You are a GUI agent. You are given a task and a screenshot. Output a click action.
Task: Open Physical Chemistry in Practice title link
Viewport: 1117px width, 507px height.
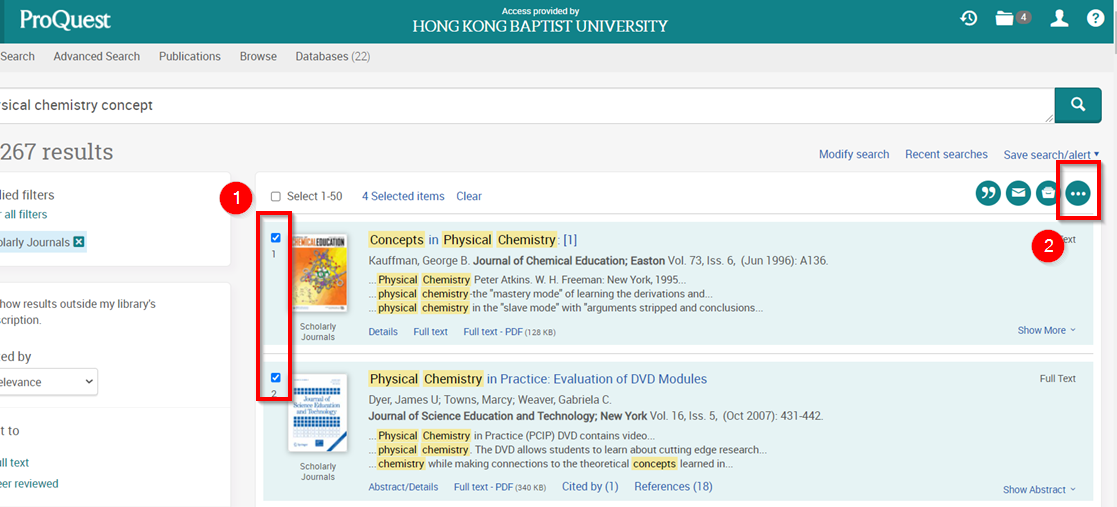tap(538, 379)
